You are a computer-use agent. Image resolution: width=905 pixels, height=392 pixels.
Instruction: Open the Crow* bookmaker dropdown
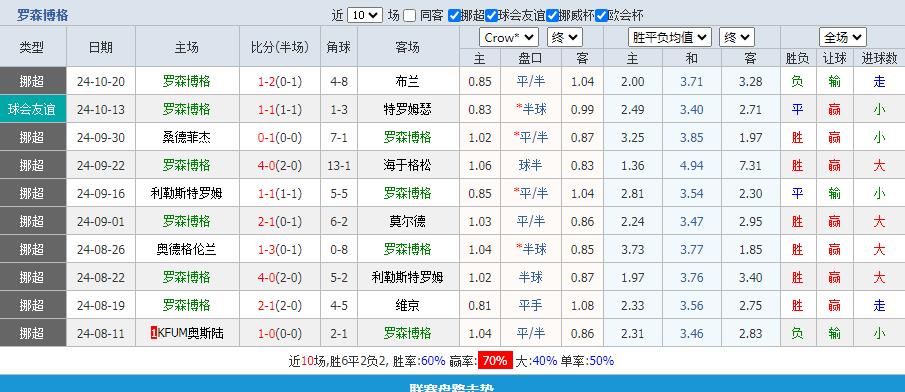tap(508, 38)
